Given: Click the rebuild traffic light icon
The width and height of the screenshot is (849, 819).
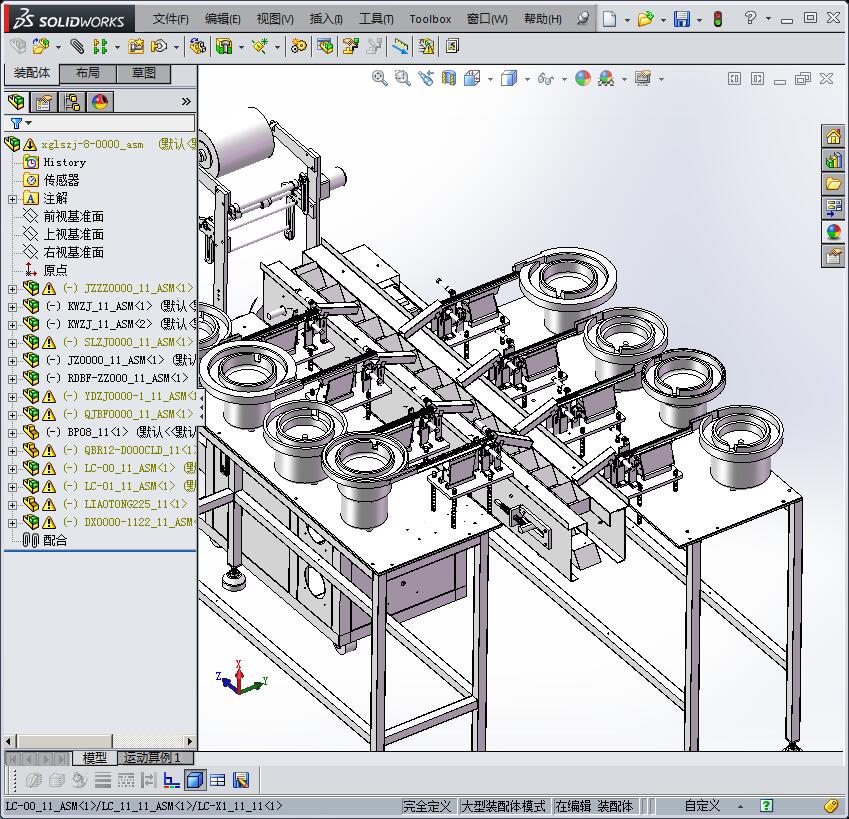Looking at the screenshot, I should pyautogui.click(x=717, y=19).
